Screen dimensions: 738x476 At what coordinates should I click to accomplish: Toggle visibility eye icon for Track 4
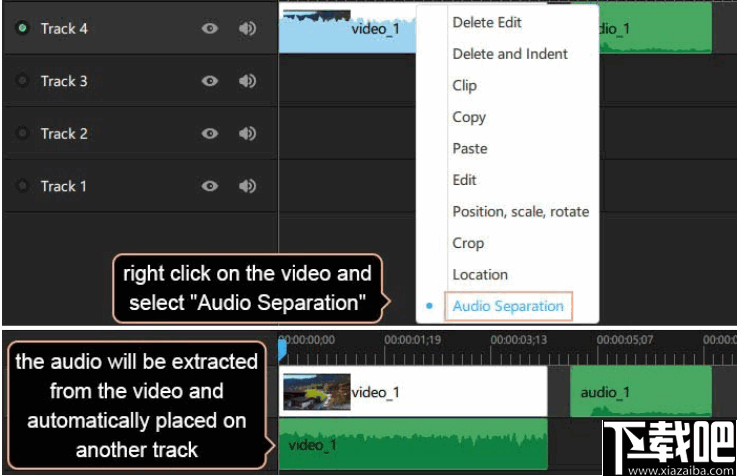(x=210, y=28)
